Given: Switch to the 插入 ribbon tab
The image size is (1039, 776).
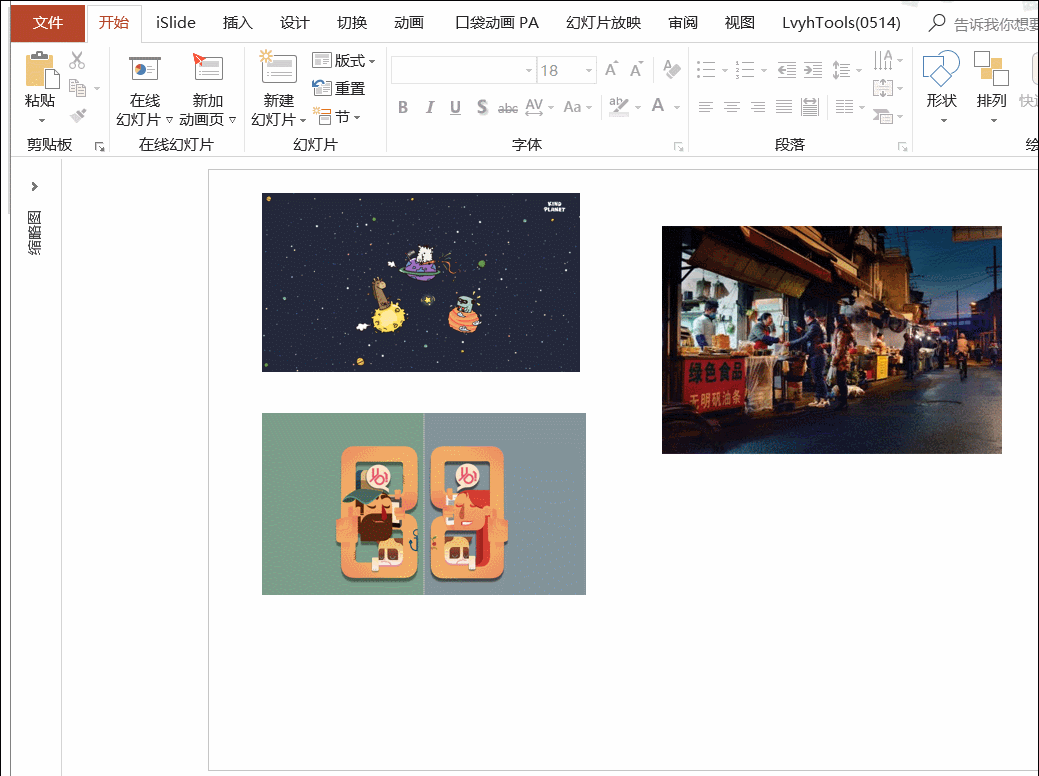Looking at the screenshot, I should tap(237, 23).
